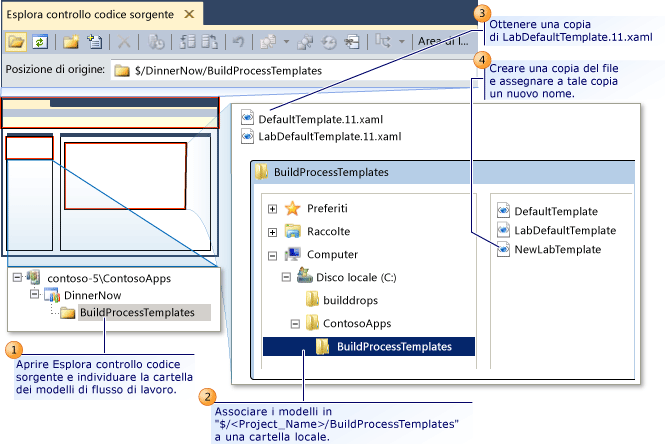Select LabDefaultTemplate.11.xaml file
This screenshot has width=665, height=444.
tap(330, 137)
